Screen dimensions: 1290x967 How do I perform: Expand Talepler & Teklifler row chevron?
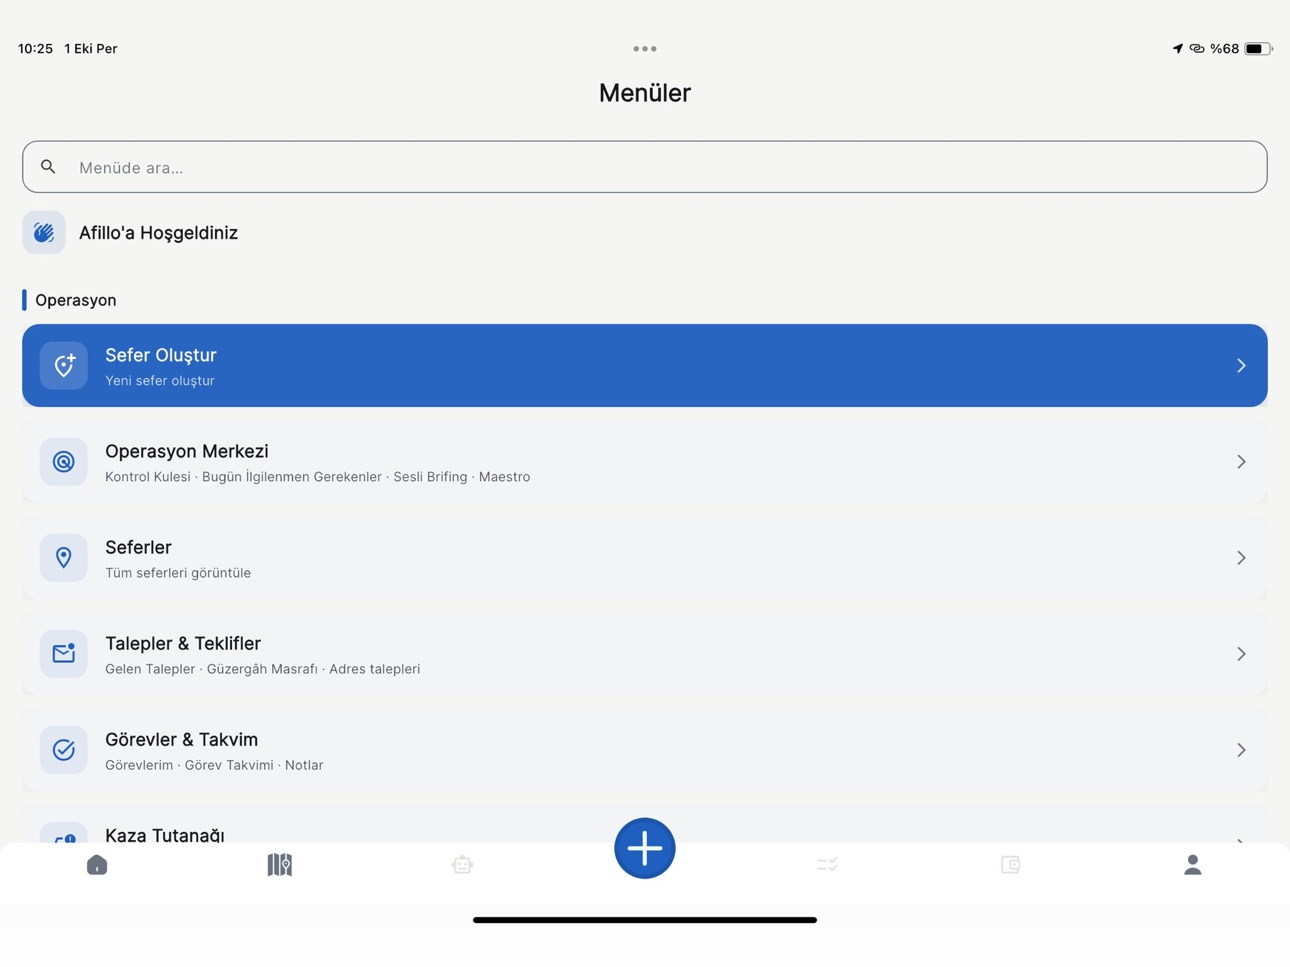[1241, 653]
